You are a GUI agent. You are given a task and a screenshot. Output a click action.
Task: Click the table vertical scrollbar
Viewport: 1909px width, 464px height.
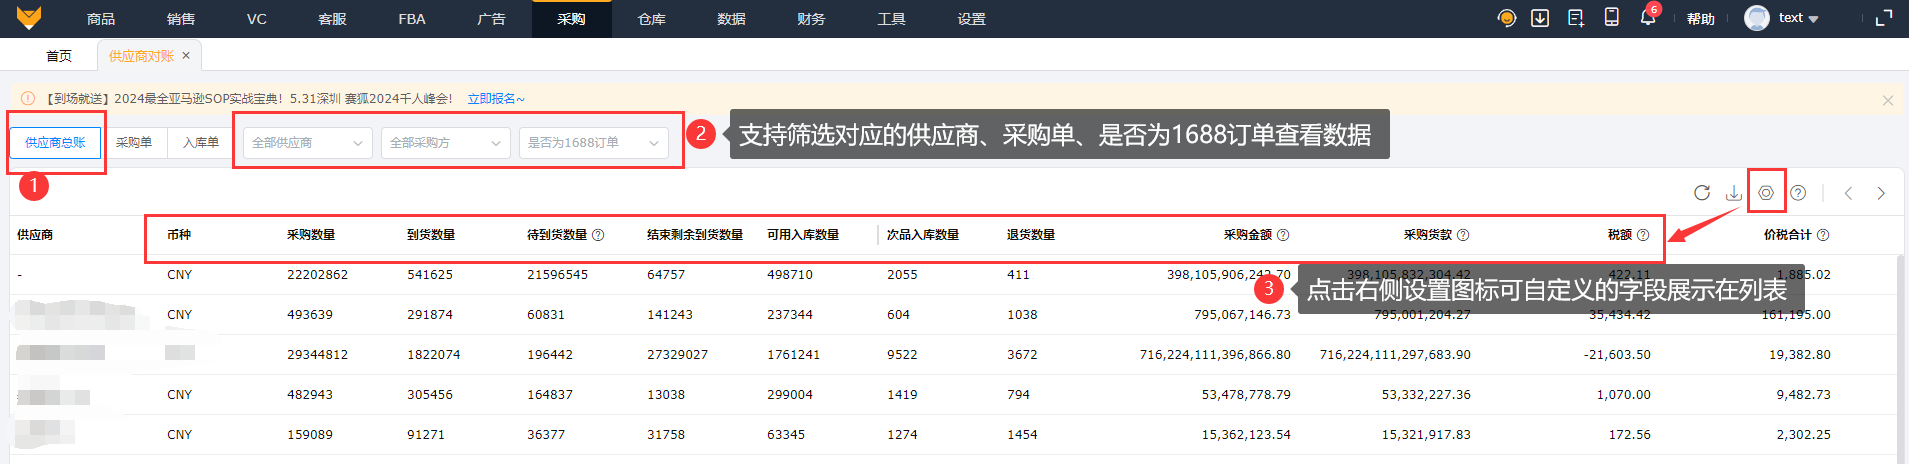click(1901, 358)
